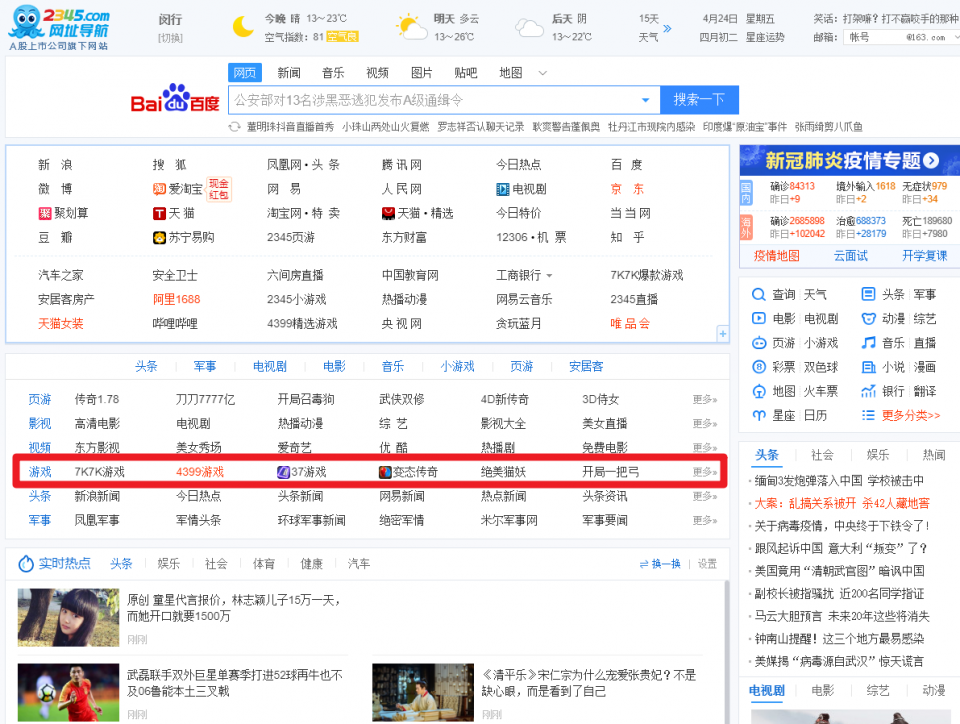Open the 更多分类 link

pos(910,416)
